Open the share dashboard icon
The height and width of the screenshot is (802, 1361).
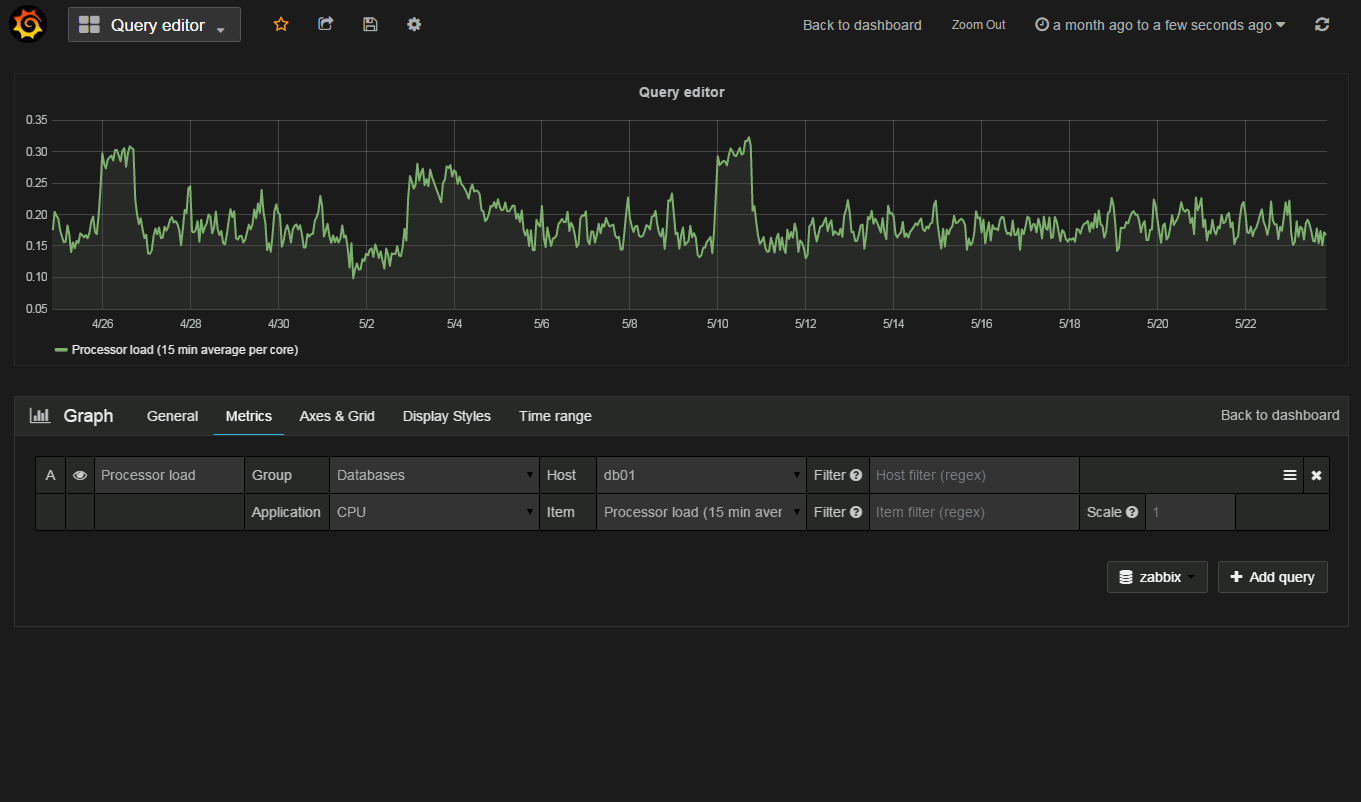(325, 24)
